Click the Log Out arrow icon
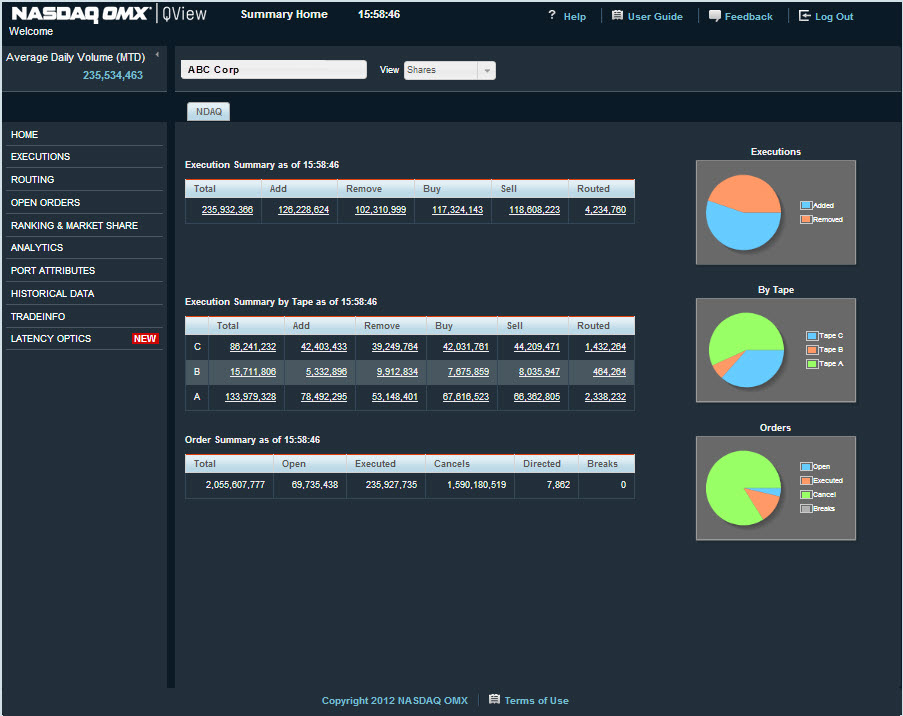Image resolution: width=903 pixels, height=716 pixels. click(805, 16)
